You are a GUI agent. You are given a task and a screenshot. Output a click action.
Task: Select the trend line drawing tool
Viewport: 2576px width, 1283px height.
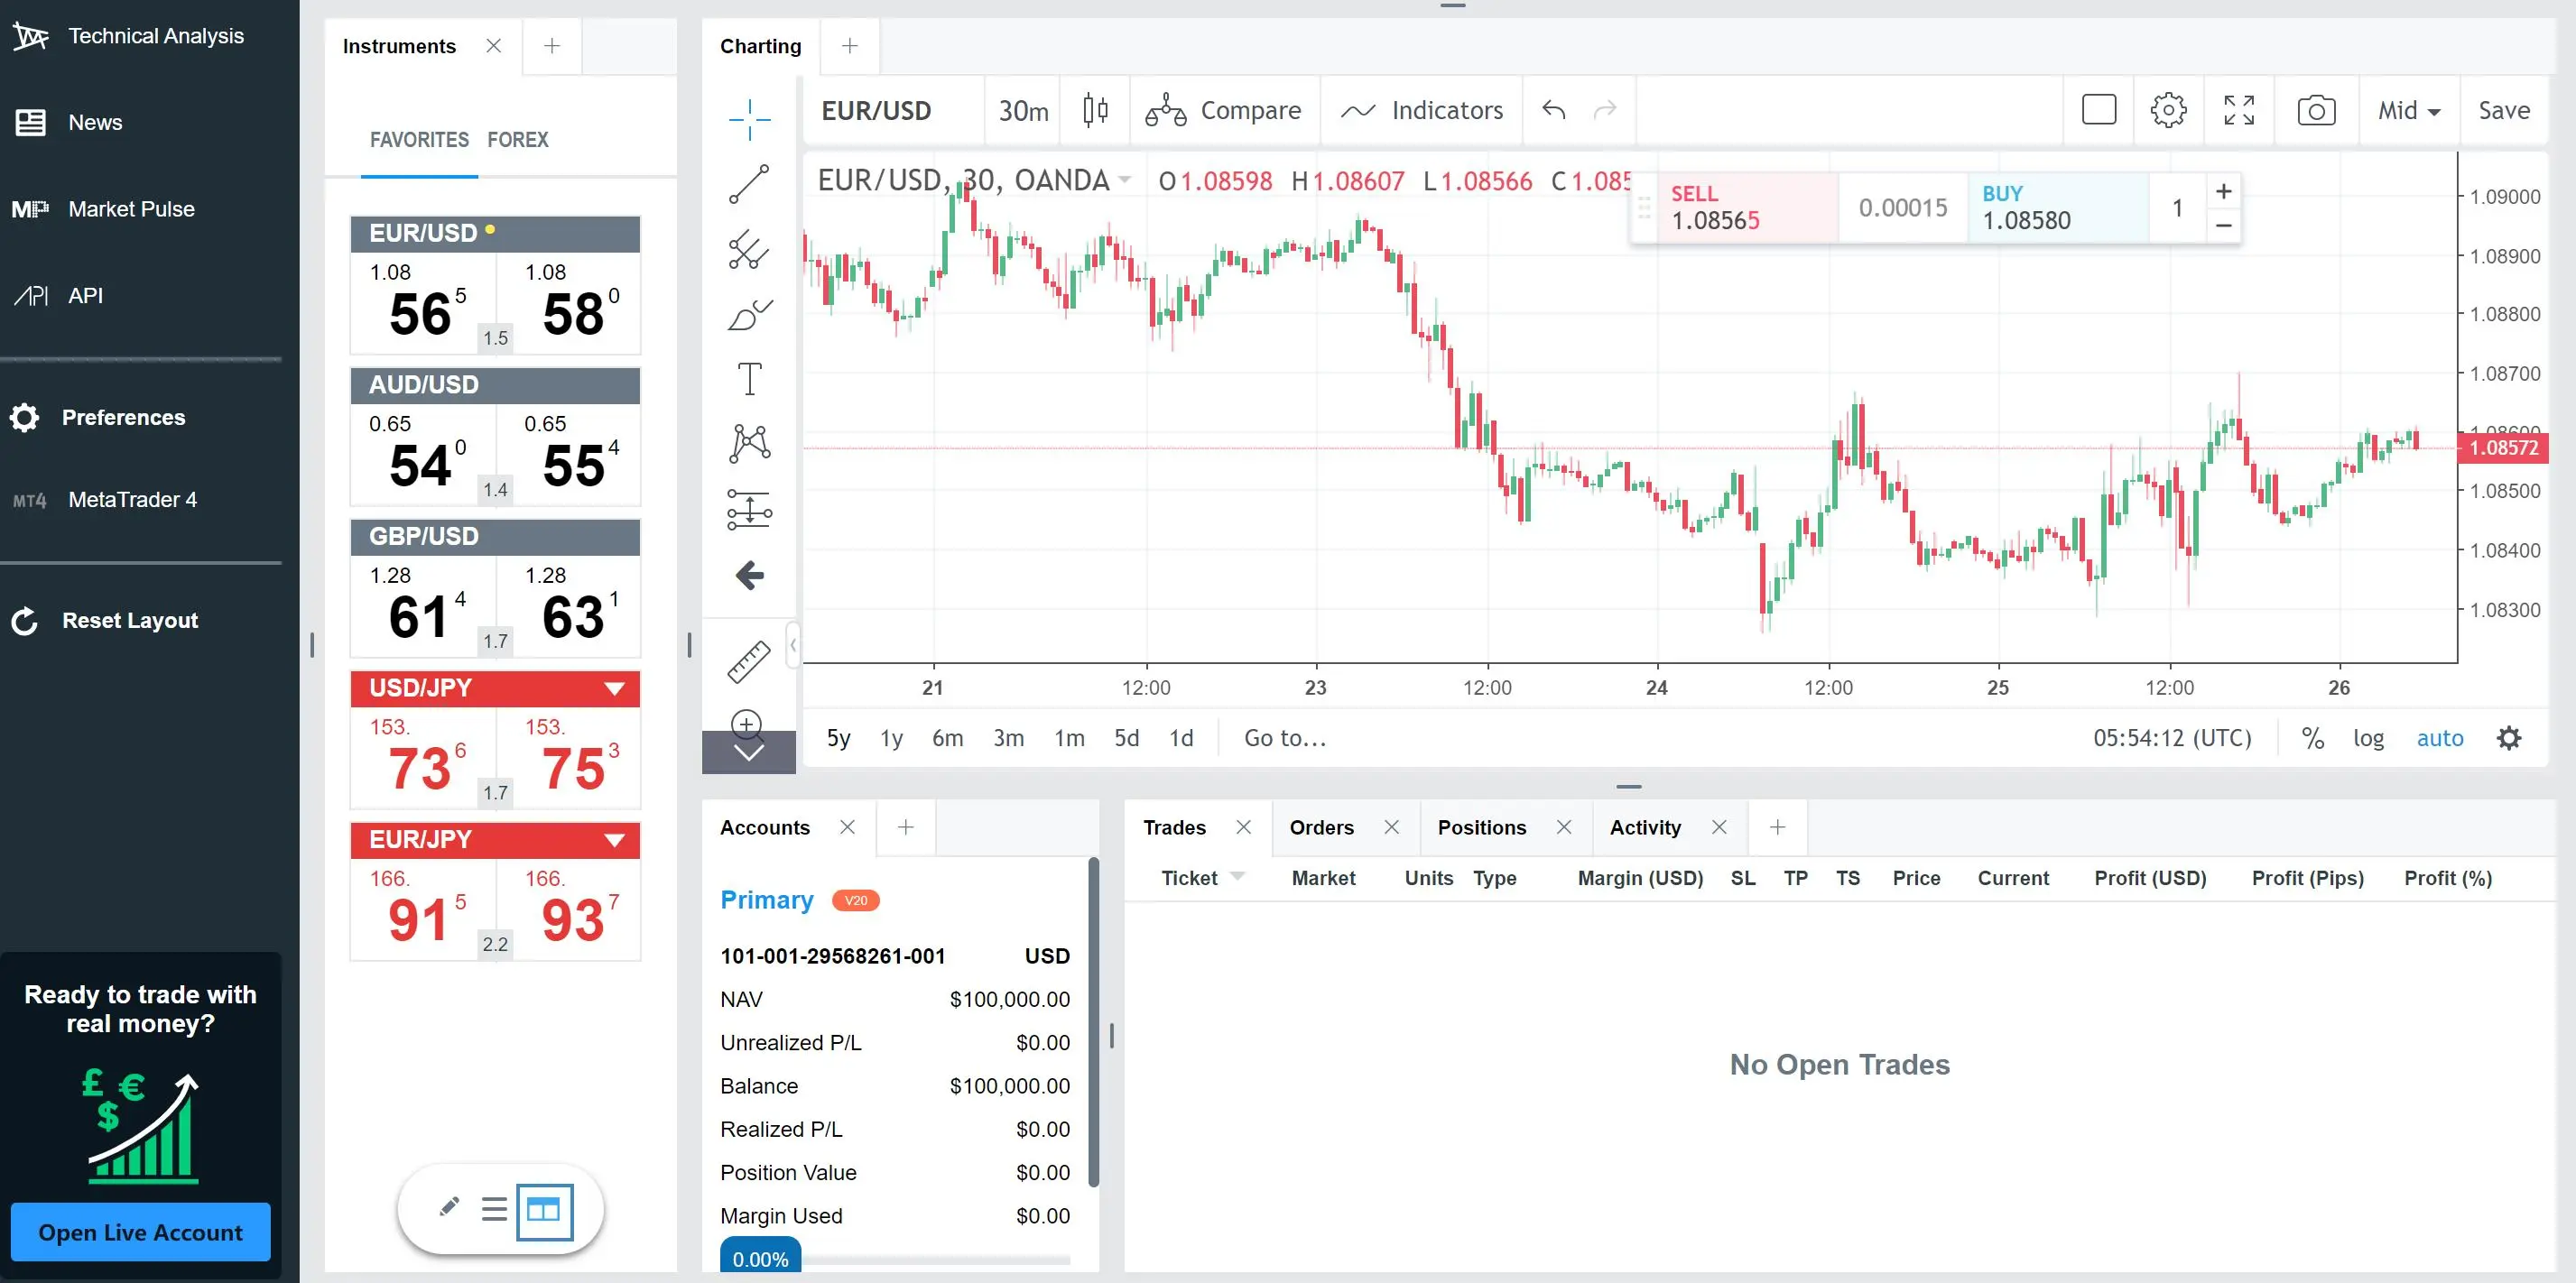749,184
